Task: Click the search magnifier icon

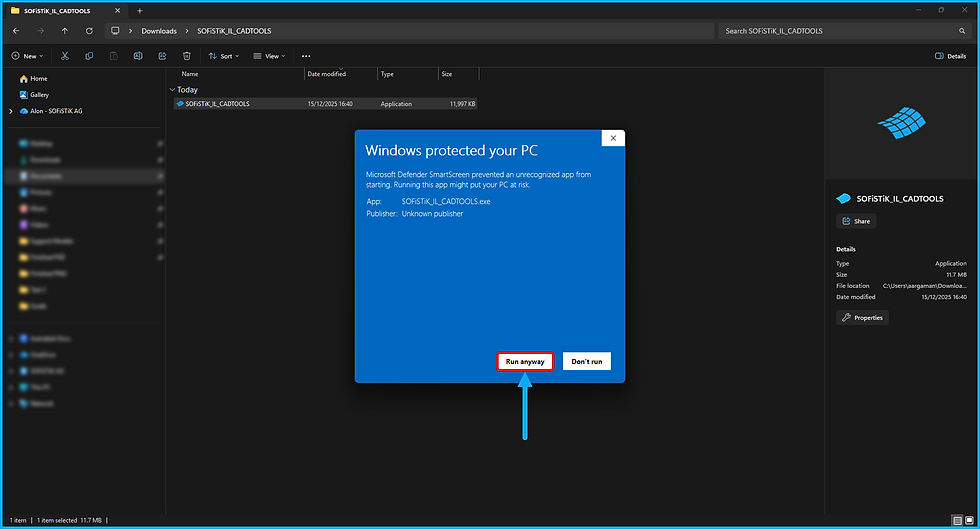Action: (962, 31)
